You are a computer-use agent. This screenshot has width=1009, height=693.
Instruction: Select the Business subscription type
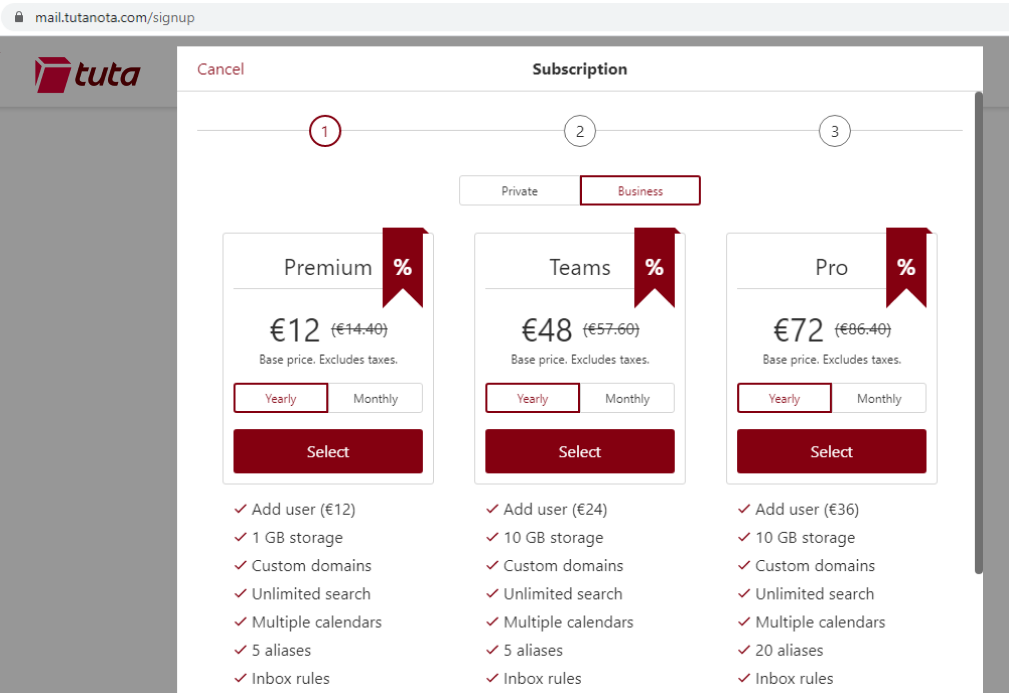pyautogui.click(x=640, y=191)
